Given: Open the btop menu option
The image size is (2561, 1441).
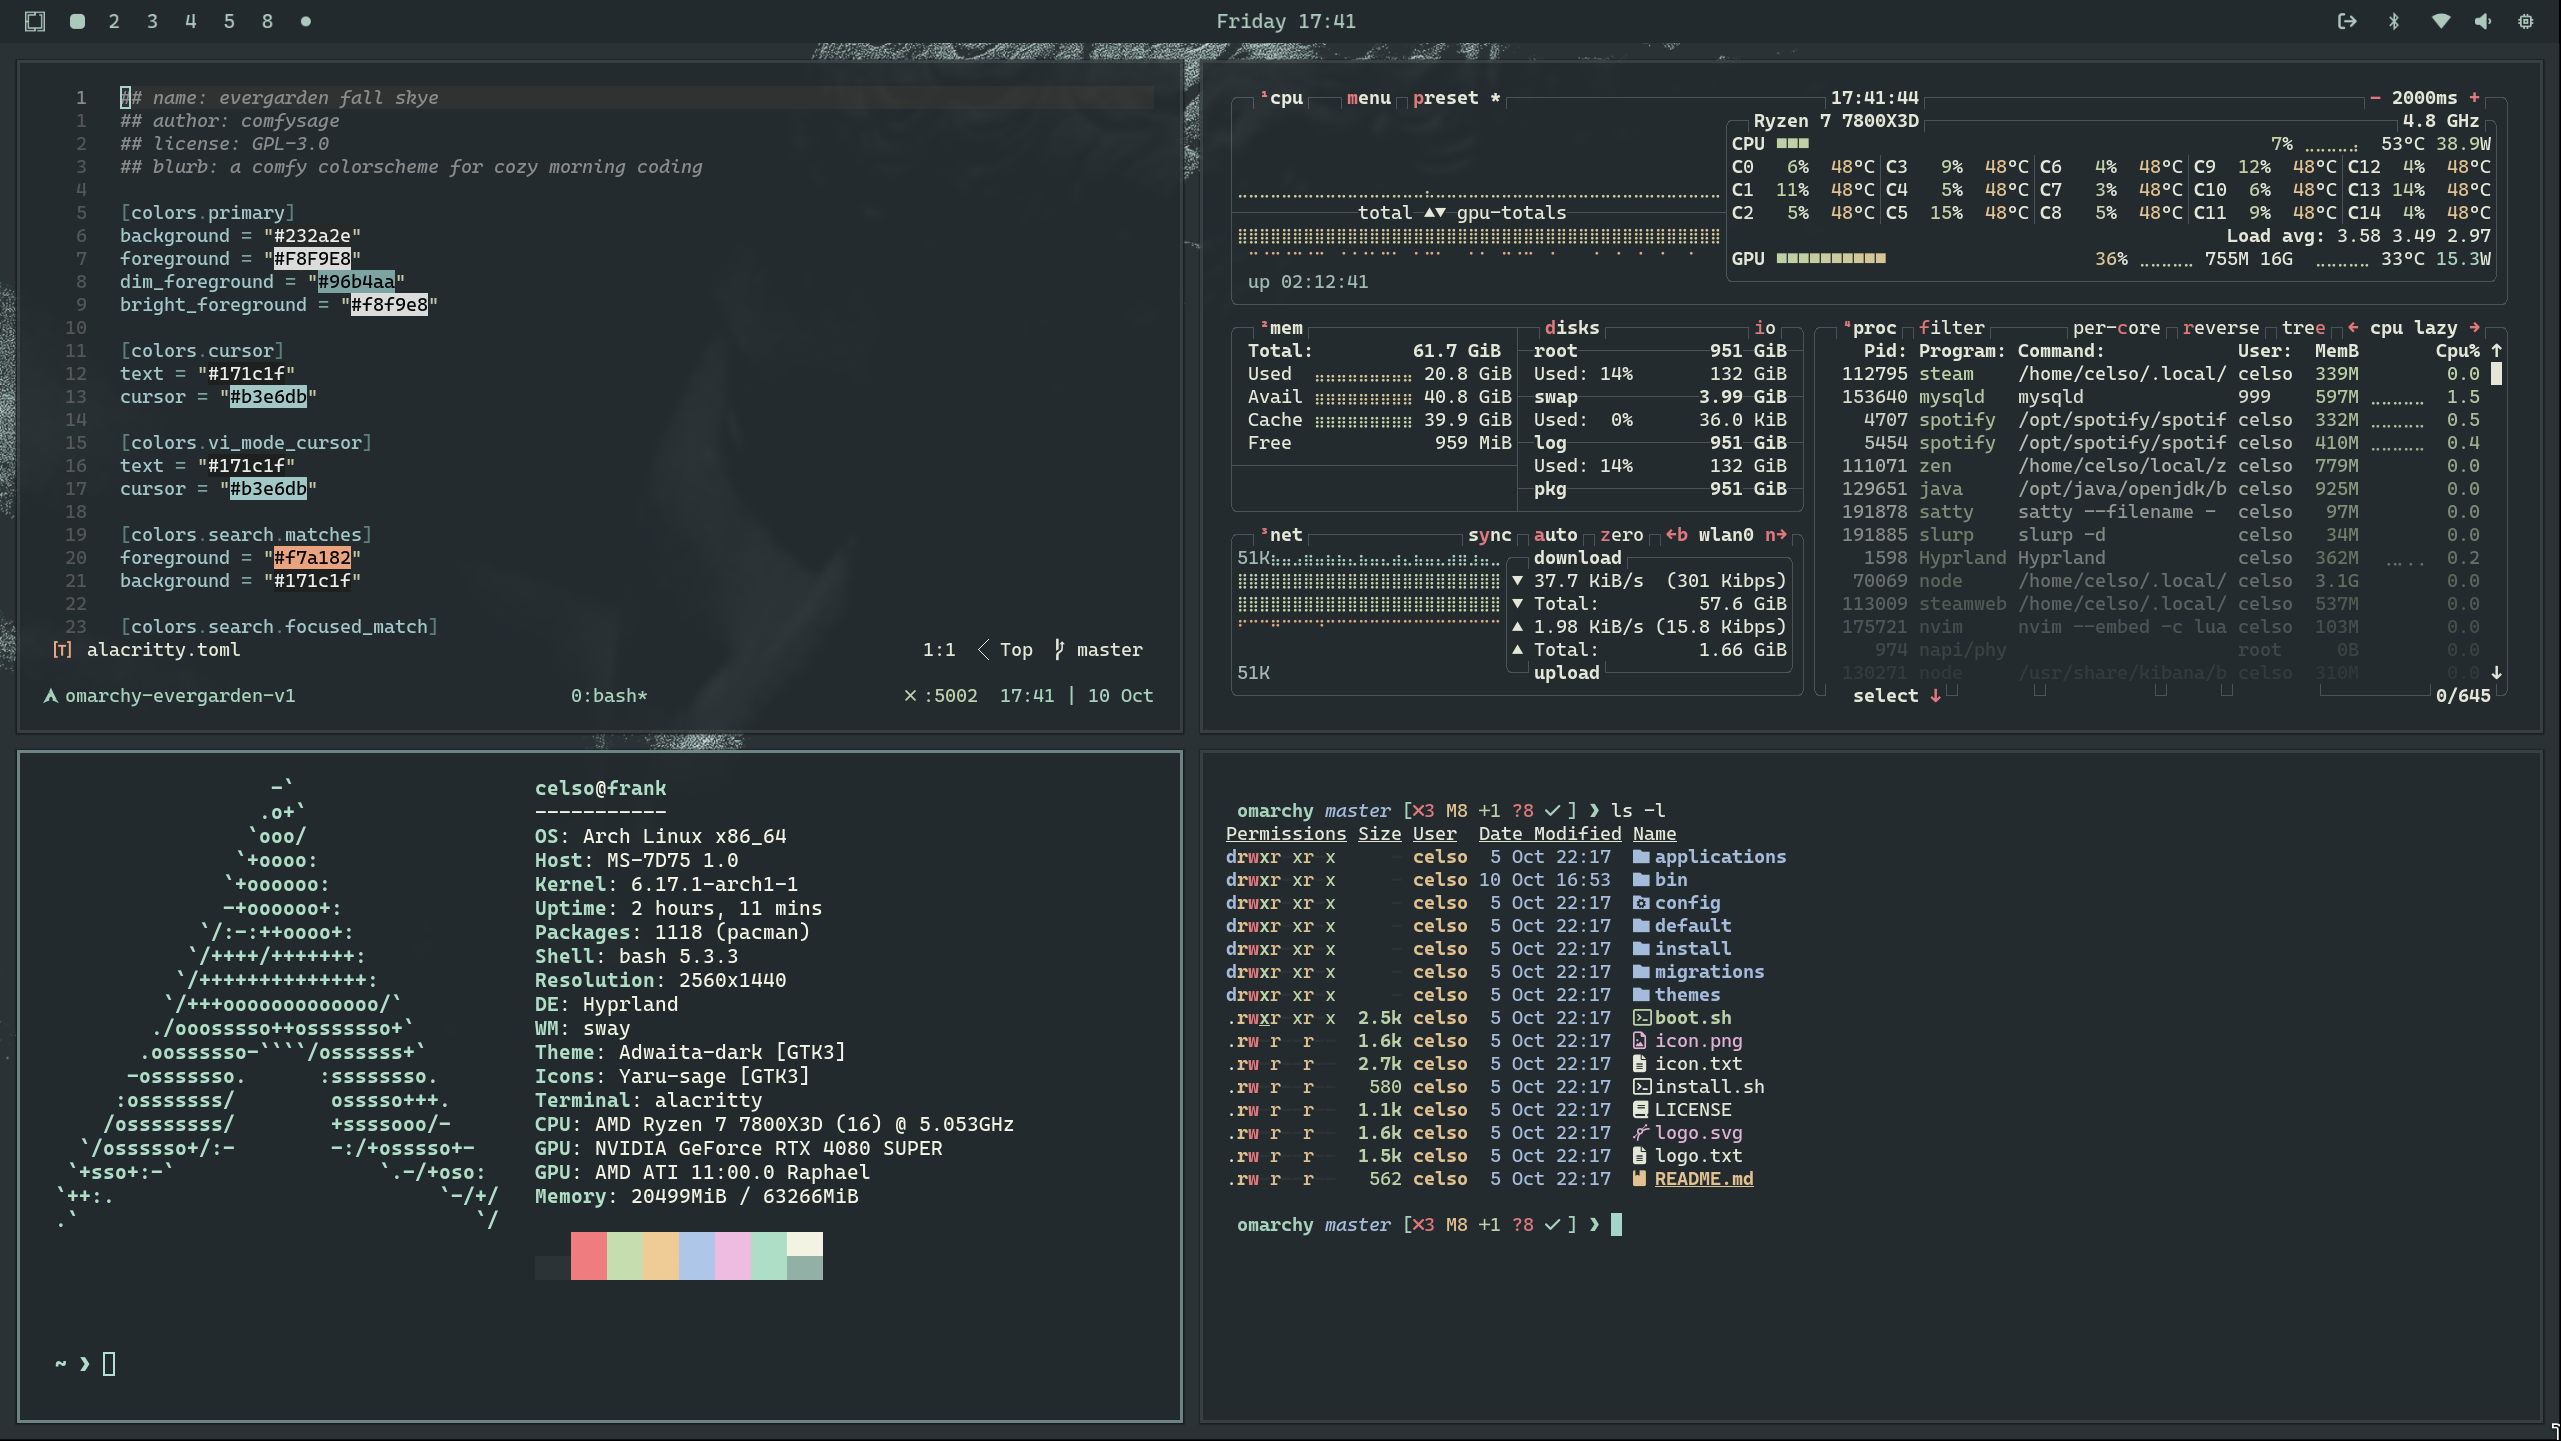Looking at the screenshot, I should click(1368, 98).
